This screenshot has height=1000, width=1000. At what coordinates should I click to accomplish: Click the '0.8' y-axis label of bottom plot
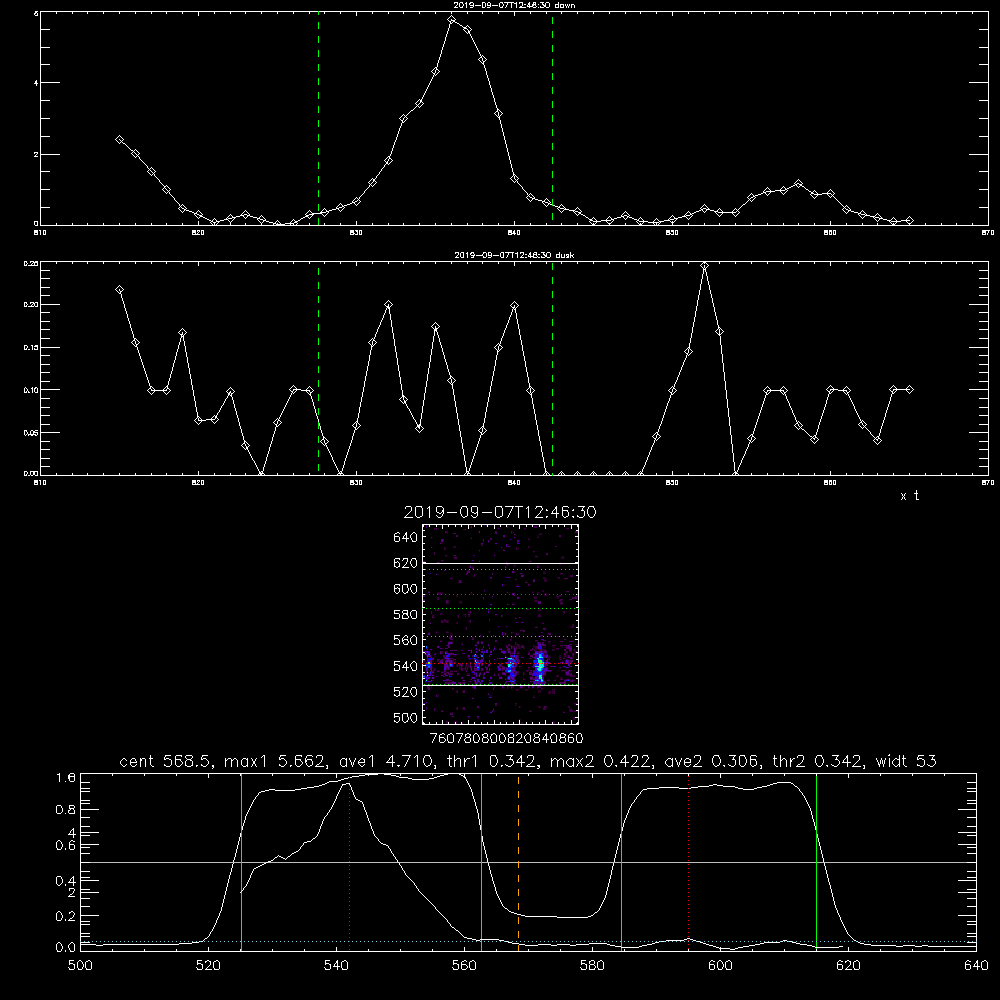66,810
